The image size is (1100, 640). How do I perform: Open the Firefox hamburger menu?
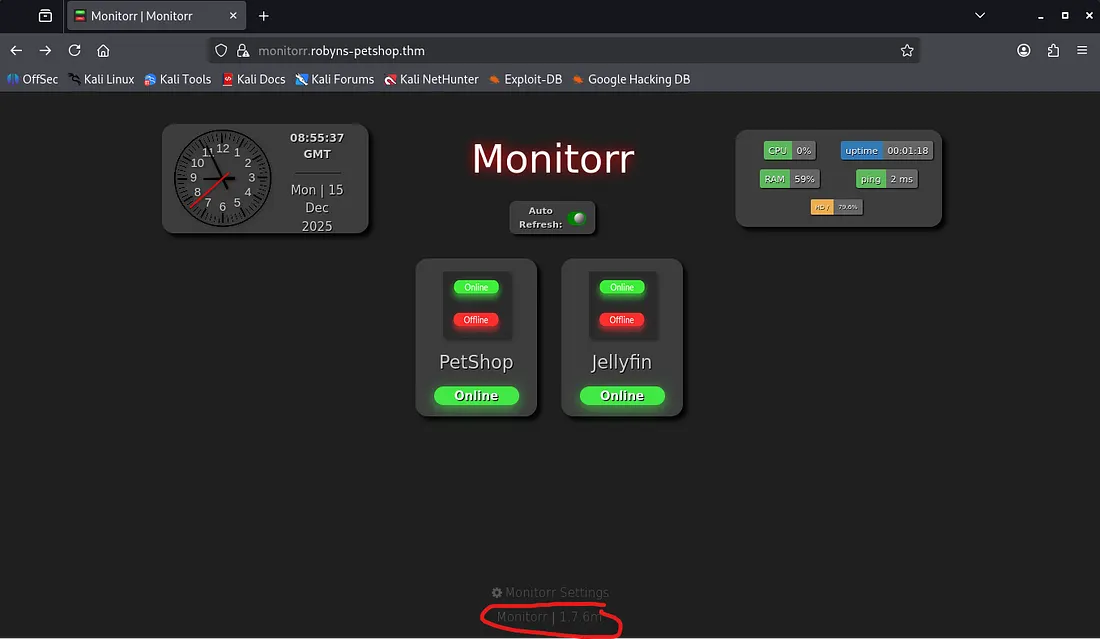point(1082,50)
